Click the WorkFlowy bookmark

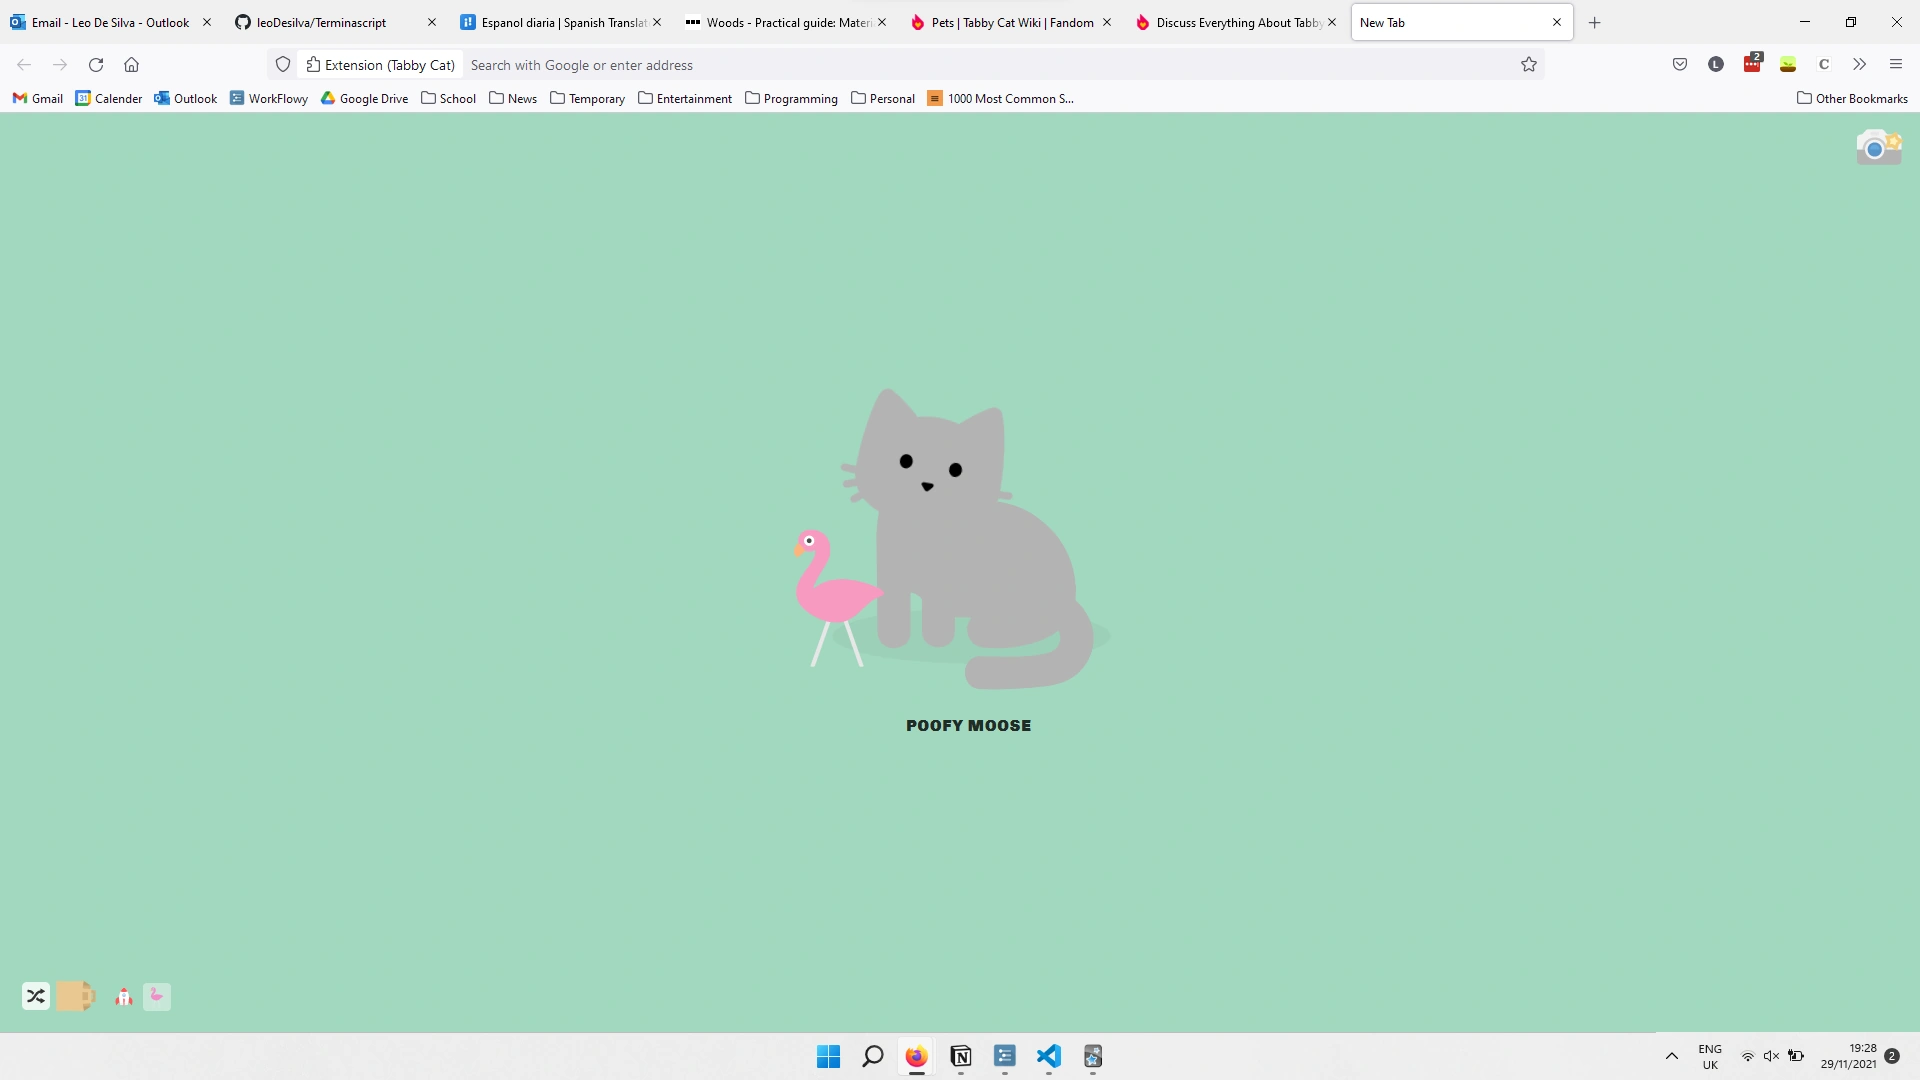click(x=268, y=98)
